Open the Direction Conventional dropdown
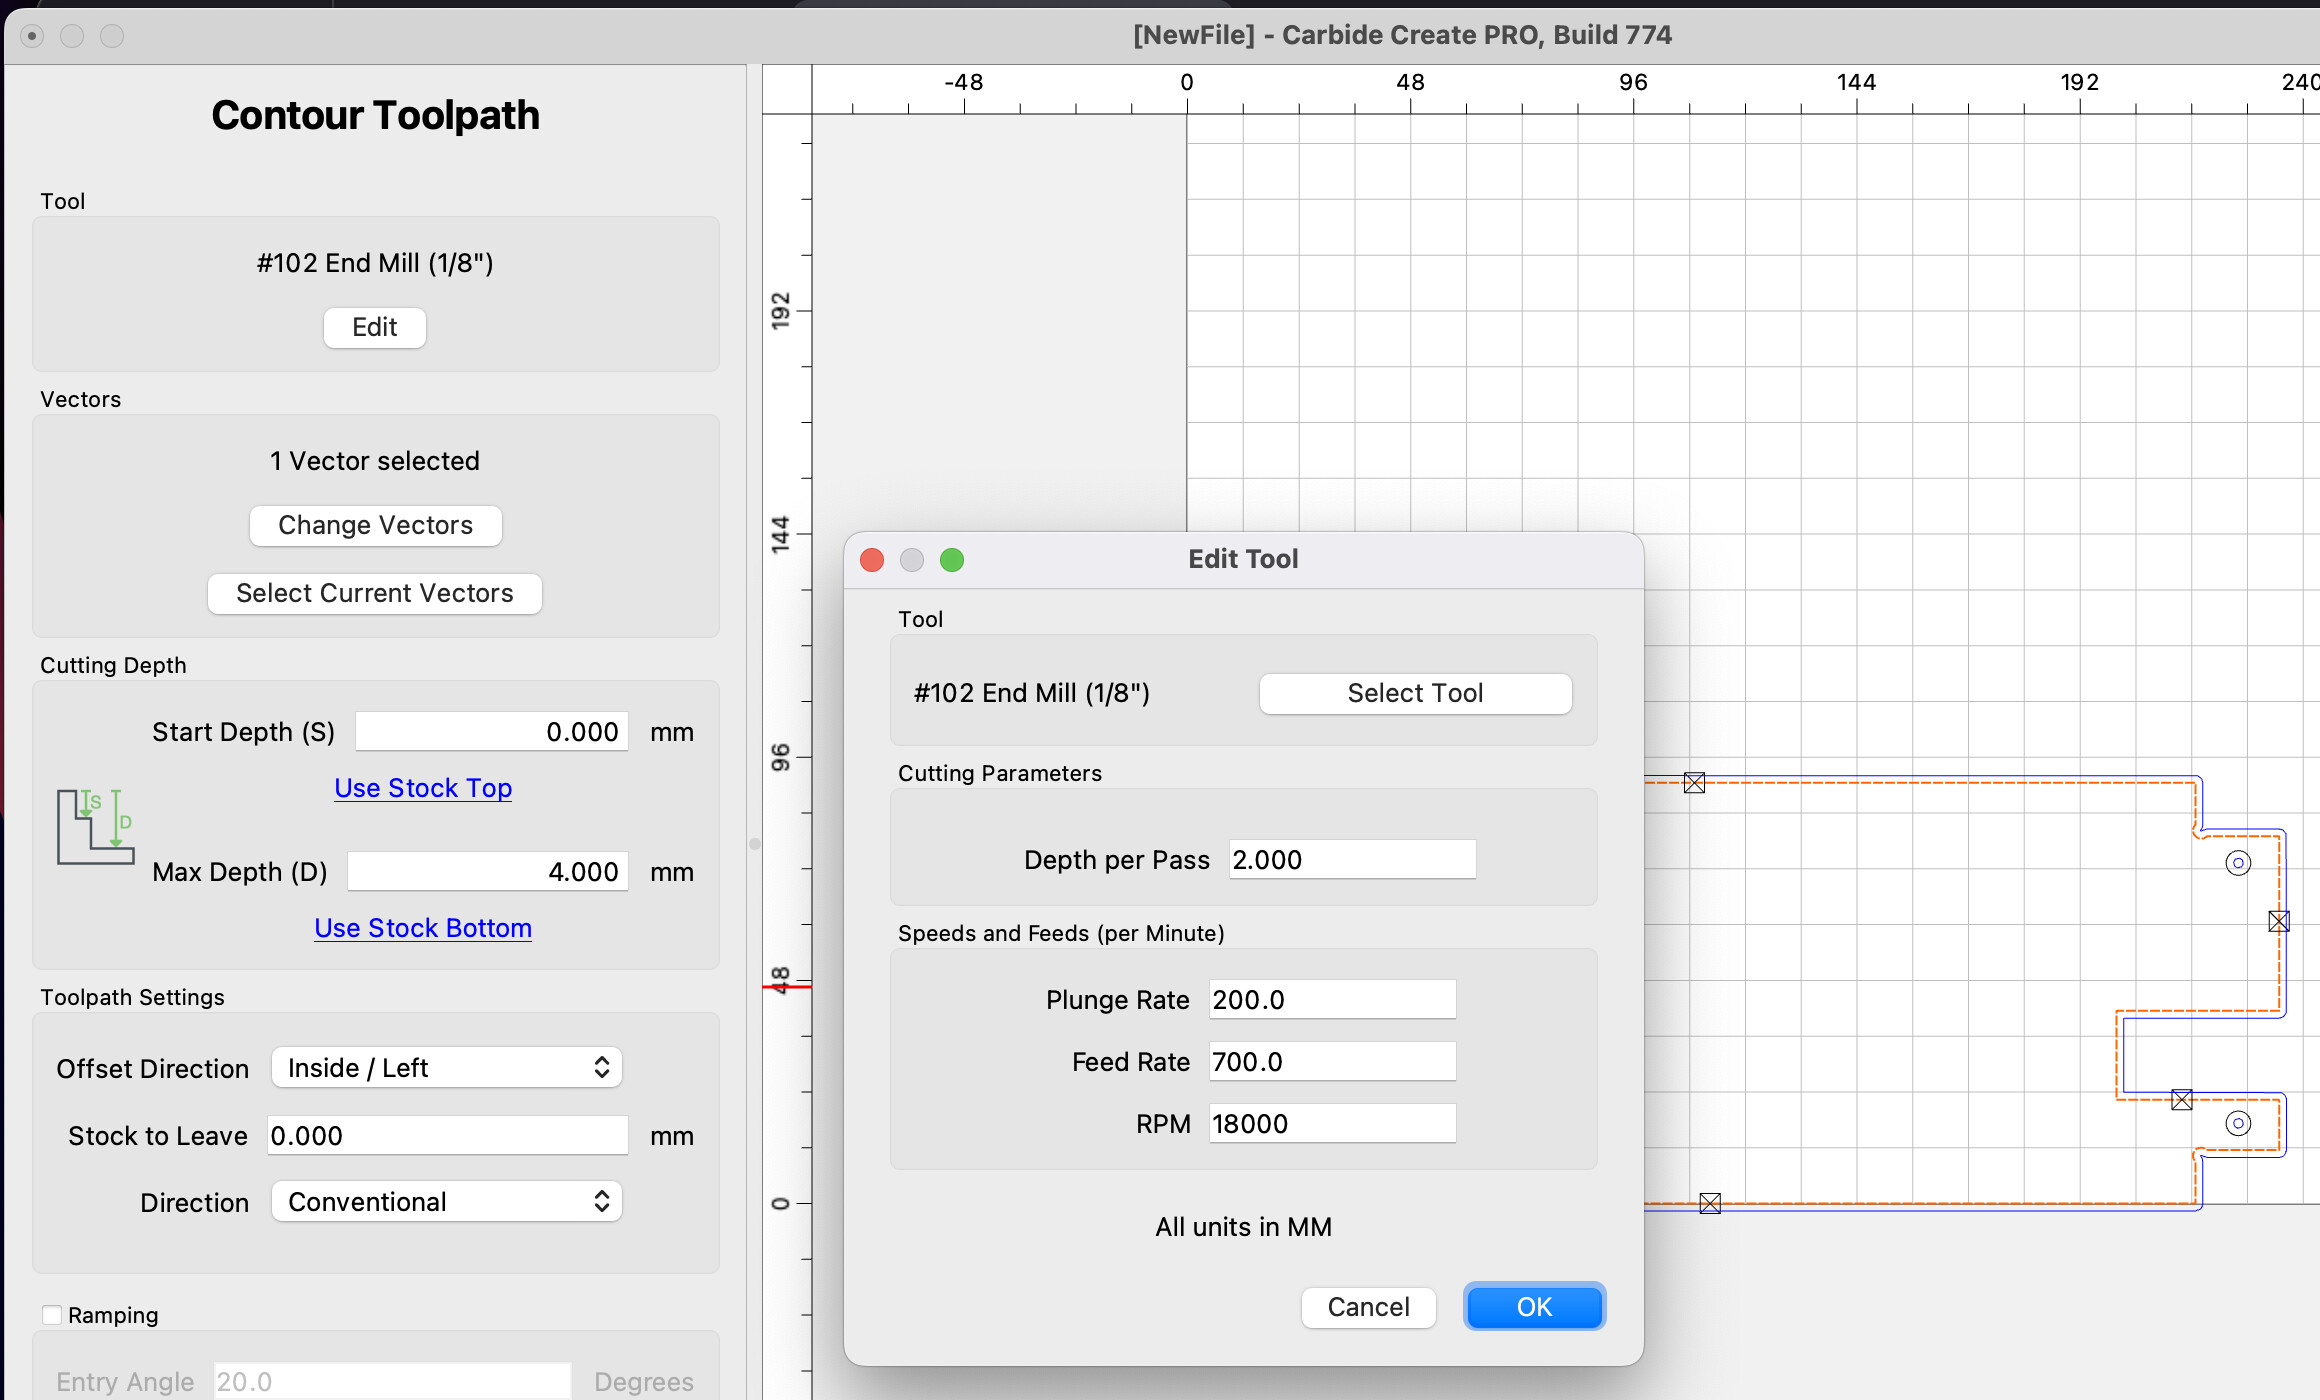 tap(446, 1202)
